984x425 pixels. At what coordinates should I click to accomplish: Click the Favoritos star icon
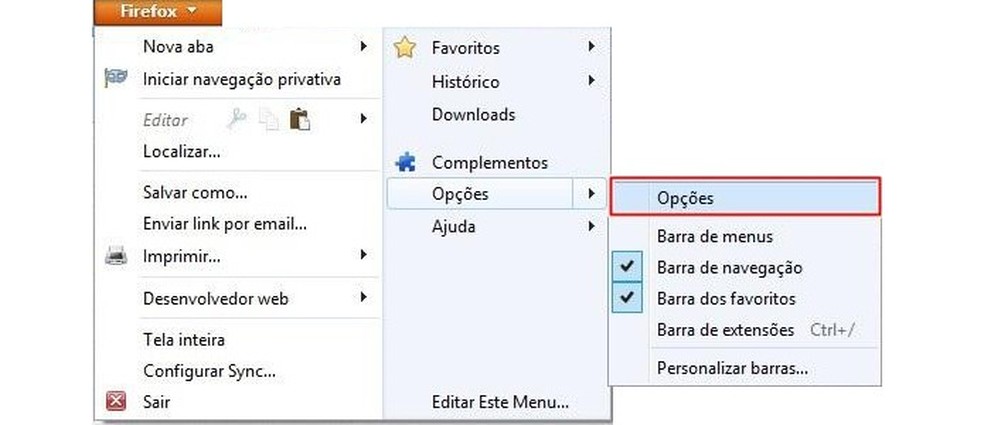coord(404,47)
